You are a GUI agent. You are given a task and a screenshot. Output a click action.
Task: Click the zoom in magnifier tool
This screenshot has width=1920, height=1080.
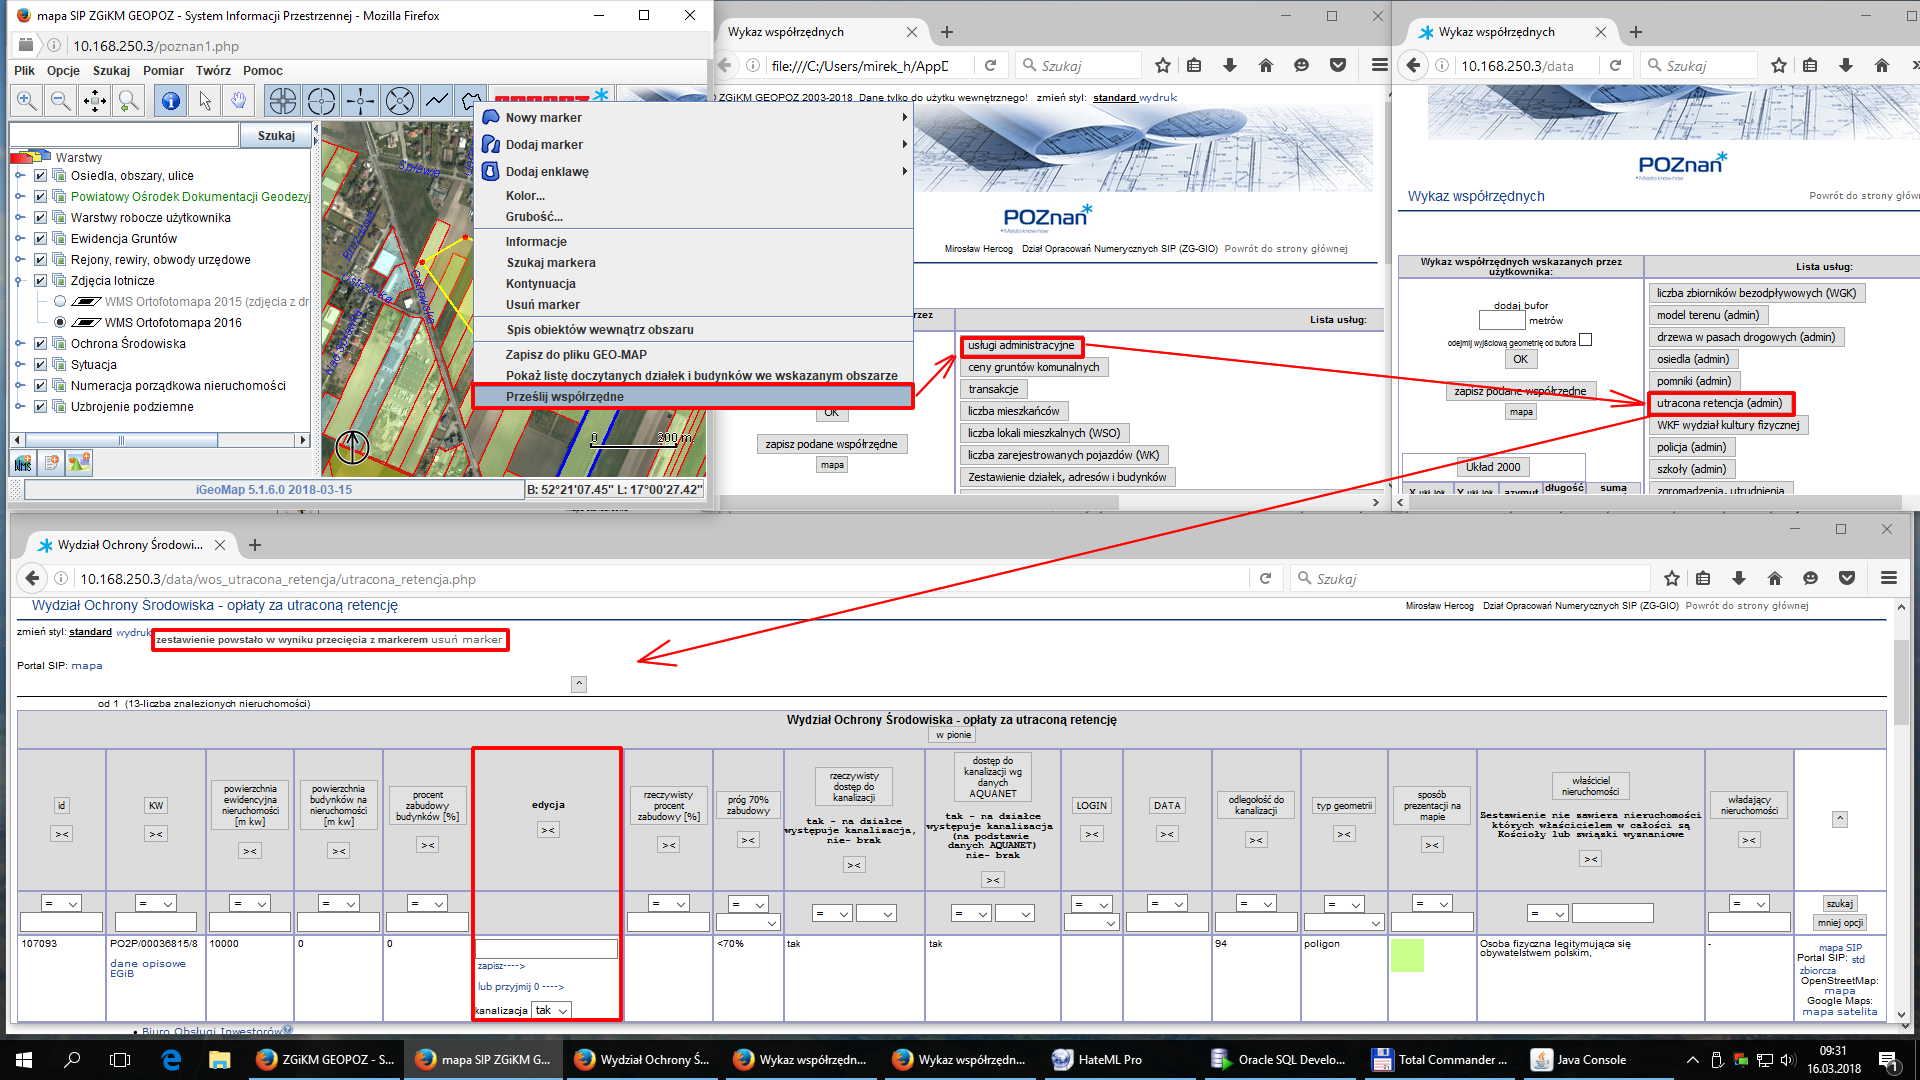coord(27,101)
